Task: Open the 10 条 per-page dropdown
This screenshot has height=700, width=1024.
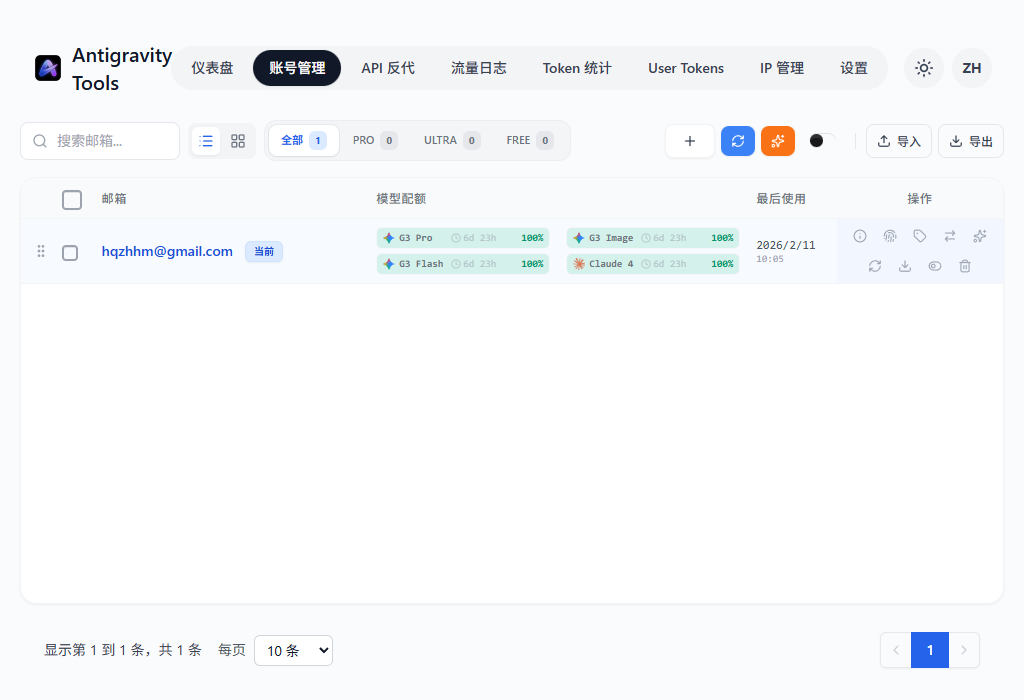Action: 293,650
